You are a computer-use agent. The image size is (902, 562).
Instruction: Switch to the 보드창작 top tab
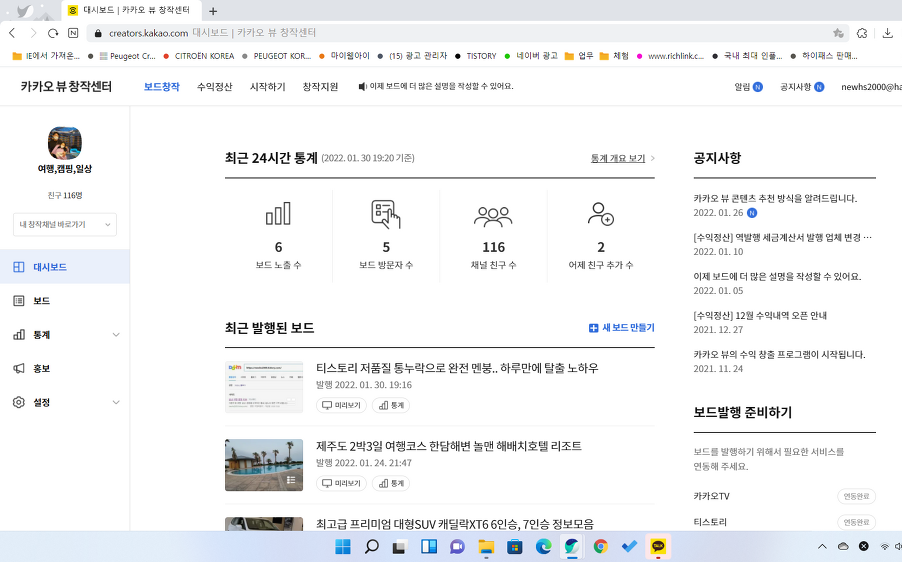click(162, 87)
